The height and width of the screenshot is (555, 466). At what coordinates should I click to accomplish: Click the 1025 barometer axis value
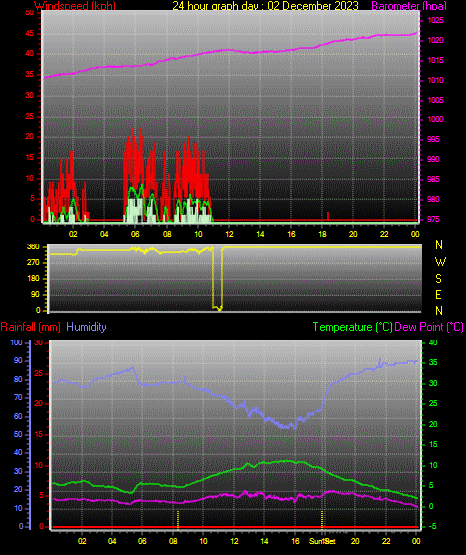(435, 21)
